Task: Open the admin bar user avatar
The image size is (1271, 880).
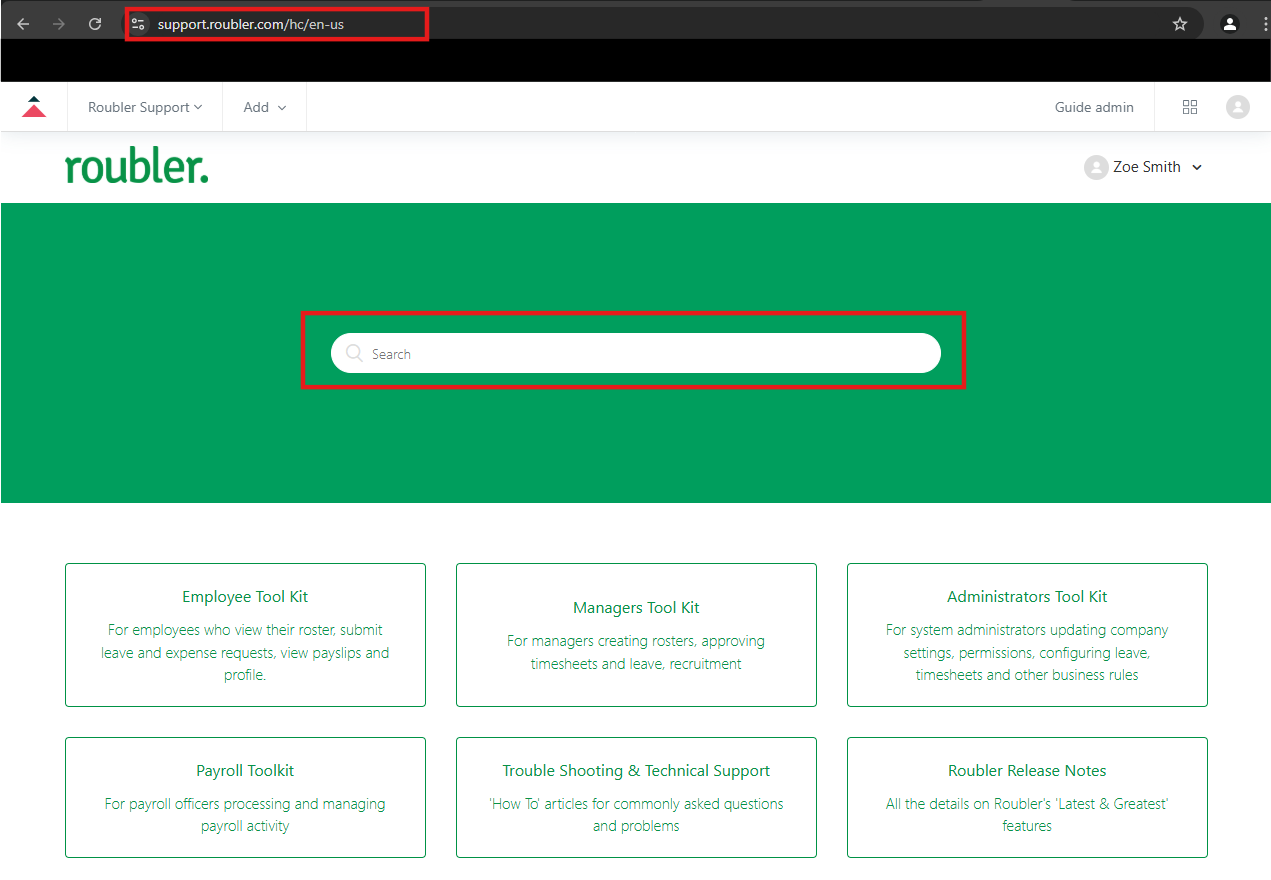Action: (1238, 107)
